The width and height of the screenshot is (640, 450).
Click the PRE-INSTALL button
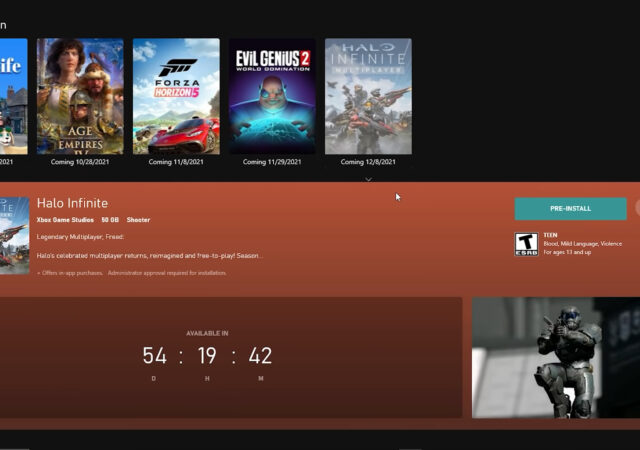click(570, 208)
